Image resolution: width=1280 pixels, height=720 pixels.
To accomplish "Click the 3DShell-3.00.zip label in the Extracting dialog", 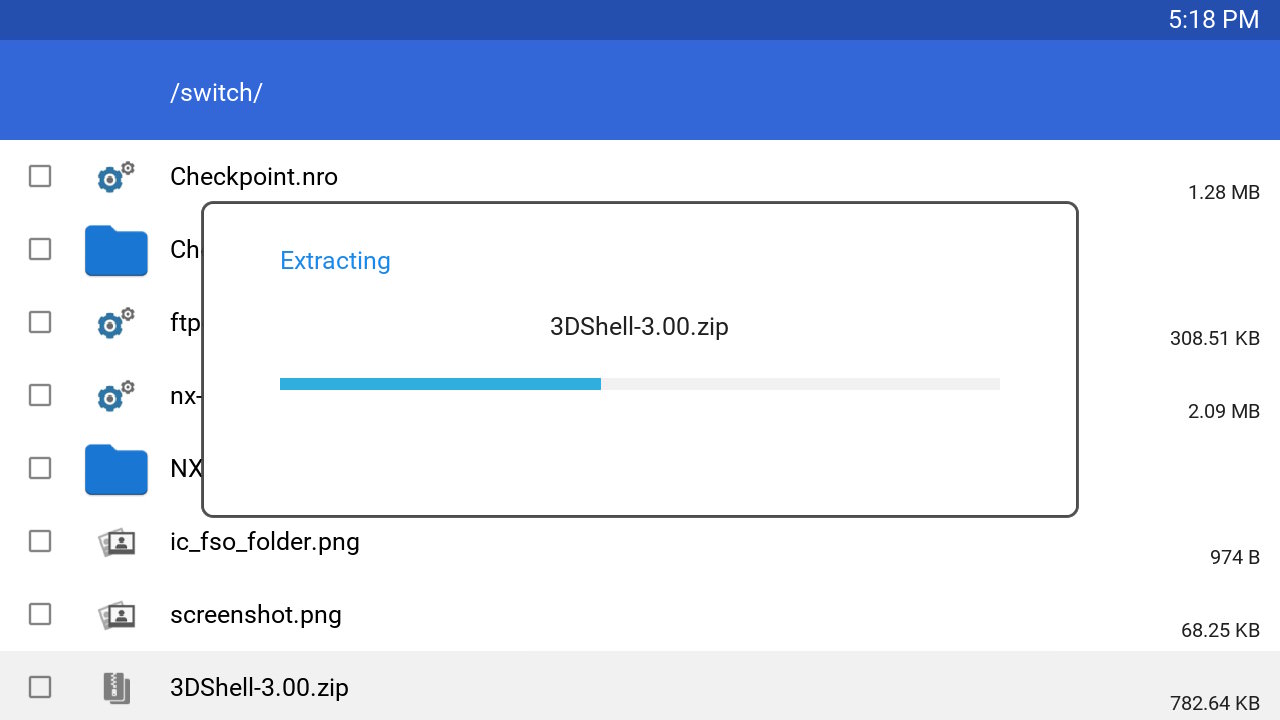I will click(639, 327).
